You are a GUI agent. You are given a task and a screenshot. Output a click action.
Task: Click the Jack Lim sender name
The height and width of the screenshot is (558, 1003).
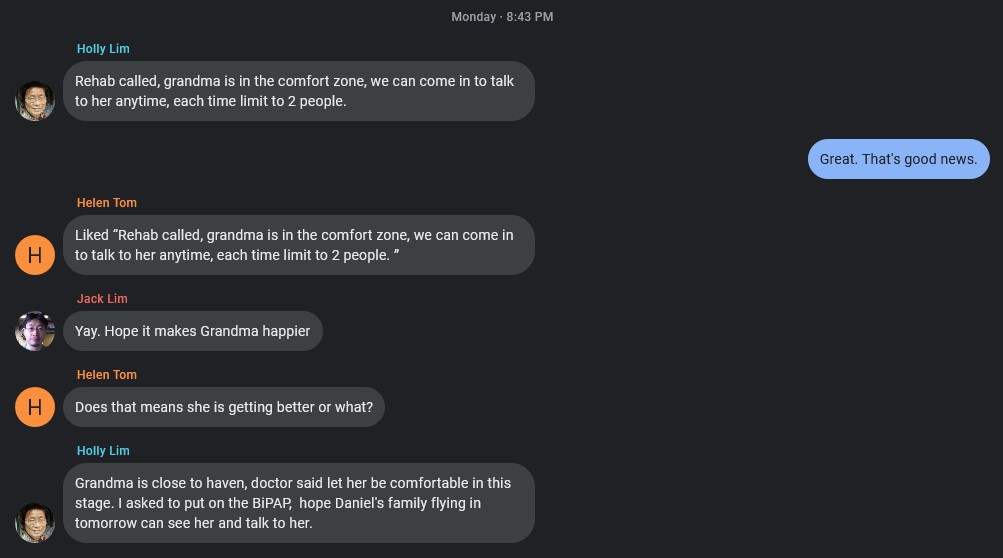102,299
